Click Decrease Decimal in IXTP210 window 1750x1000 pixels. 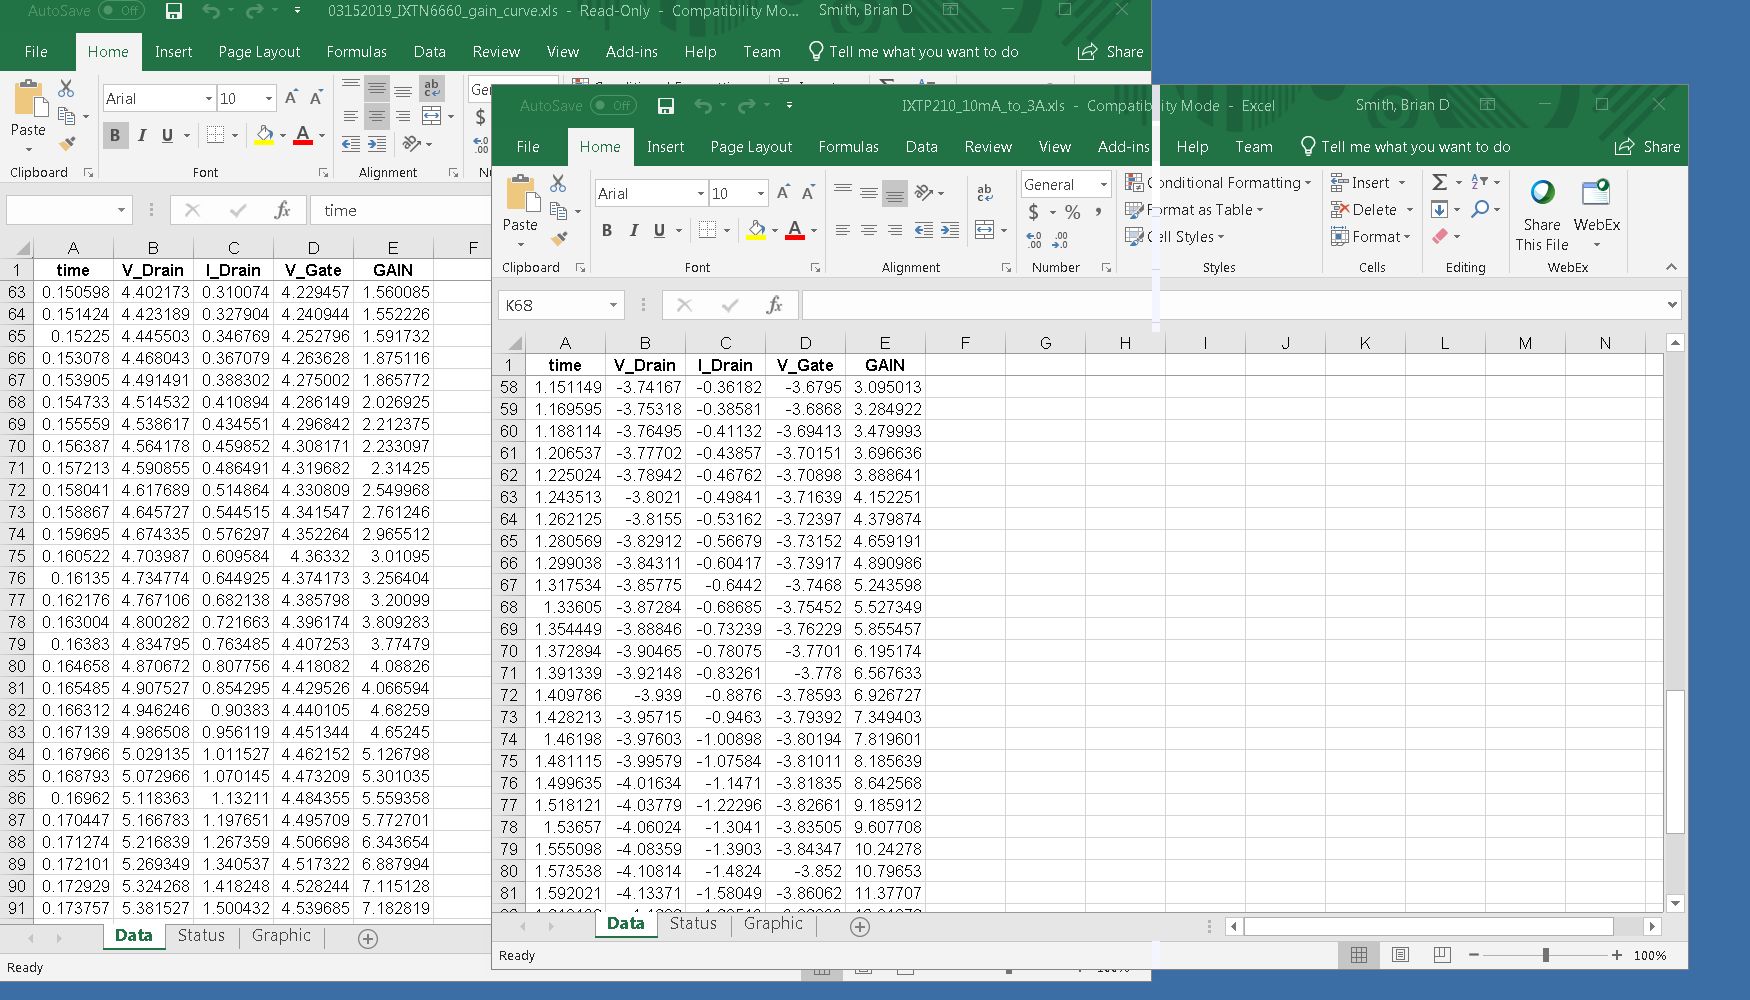pos(1060,240)
